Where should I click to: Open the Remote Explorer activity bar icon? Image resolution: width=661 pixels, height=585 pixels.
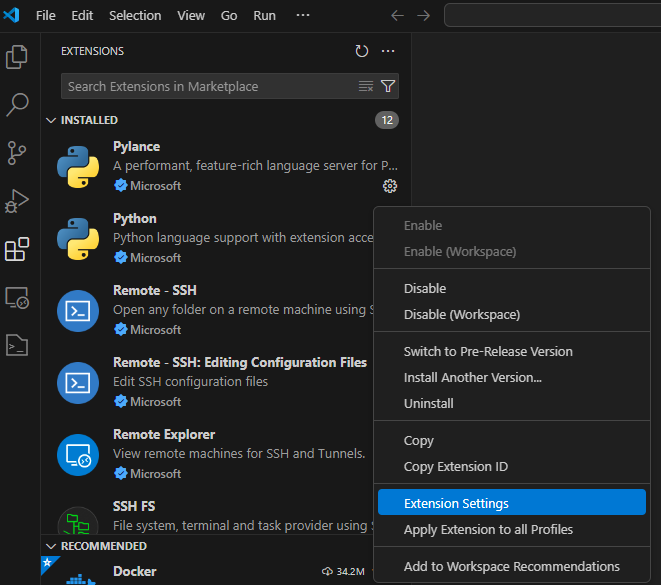click(17, 298)
